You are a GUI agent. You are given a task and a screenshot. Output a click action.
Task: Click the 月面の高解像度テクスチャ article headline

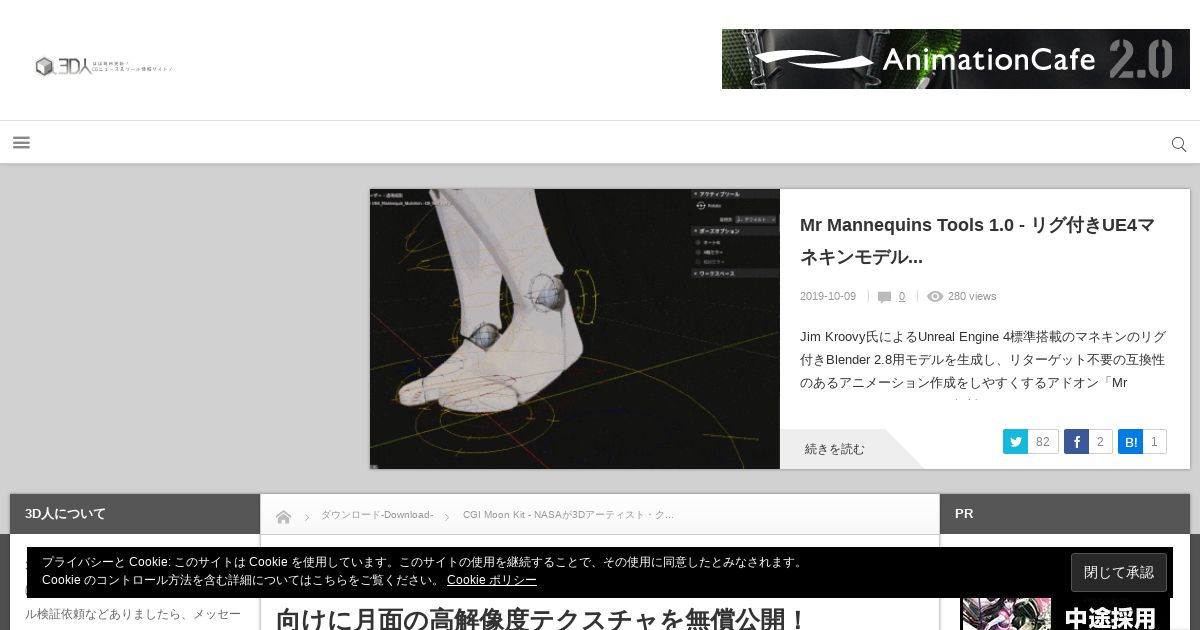tap(541, 619)
